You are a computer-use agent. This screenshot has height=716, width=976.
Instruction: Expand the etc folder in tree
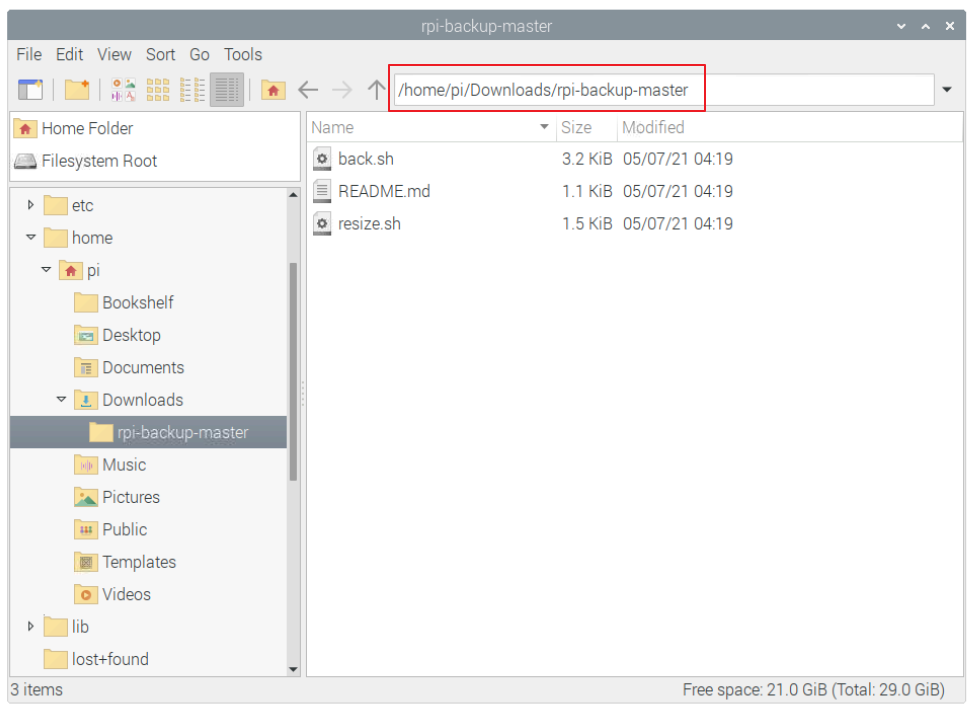[31, 205]
